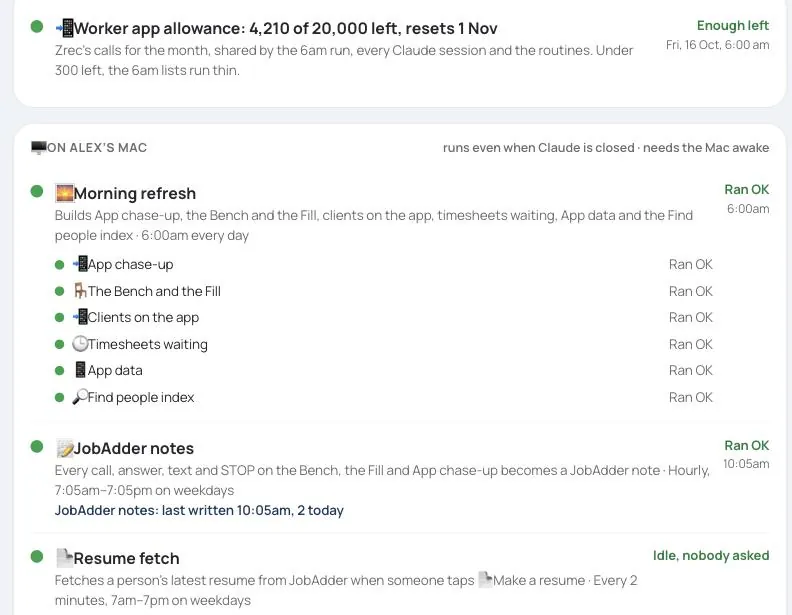Viewport: 792px width, 615px height.
Task: Select the JobAdder notes heading
Action: [134, 448]
